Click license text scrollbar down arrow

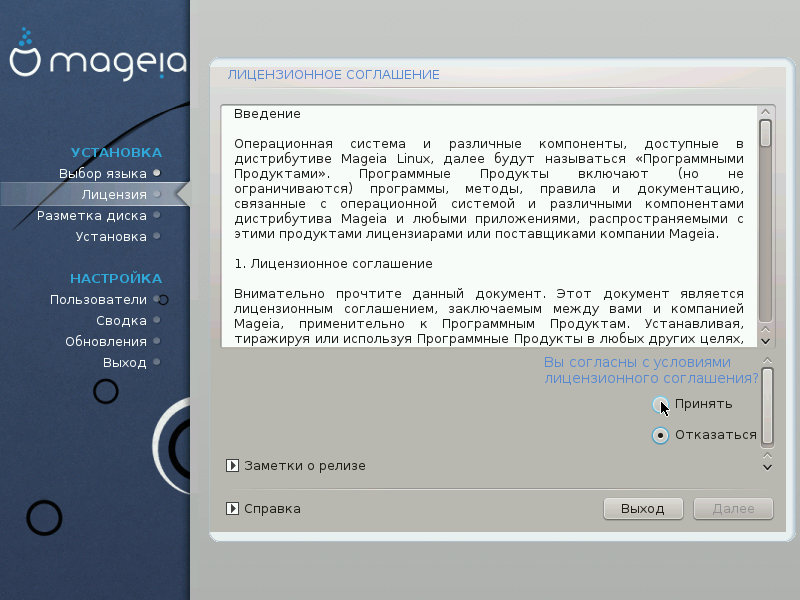(x=765, y=341)
